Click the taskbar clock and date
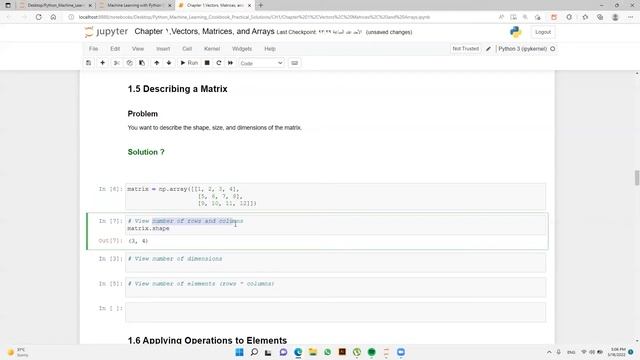640x360 pixels. click(x=618, y=352)
